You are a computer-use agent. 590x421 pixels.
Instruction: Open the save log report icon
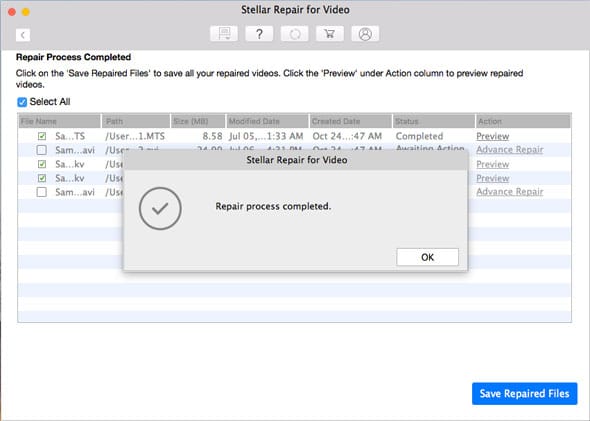pos(224,34)
